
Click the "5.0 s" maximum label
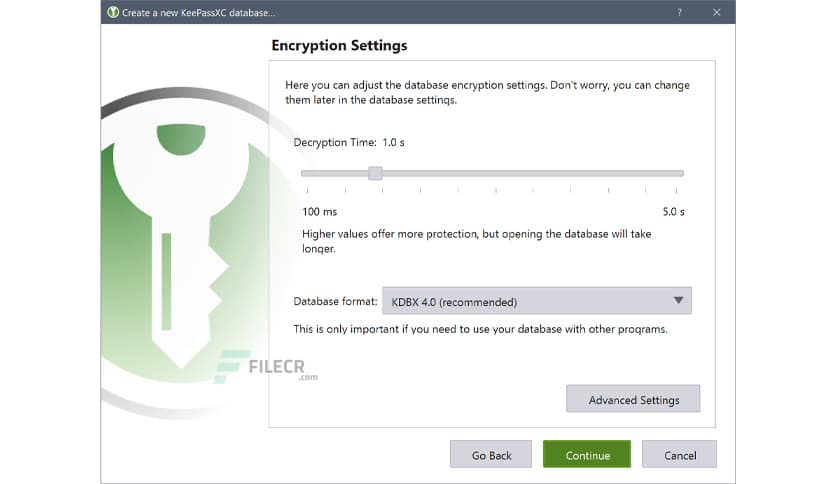[673, 212]
